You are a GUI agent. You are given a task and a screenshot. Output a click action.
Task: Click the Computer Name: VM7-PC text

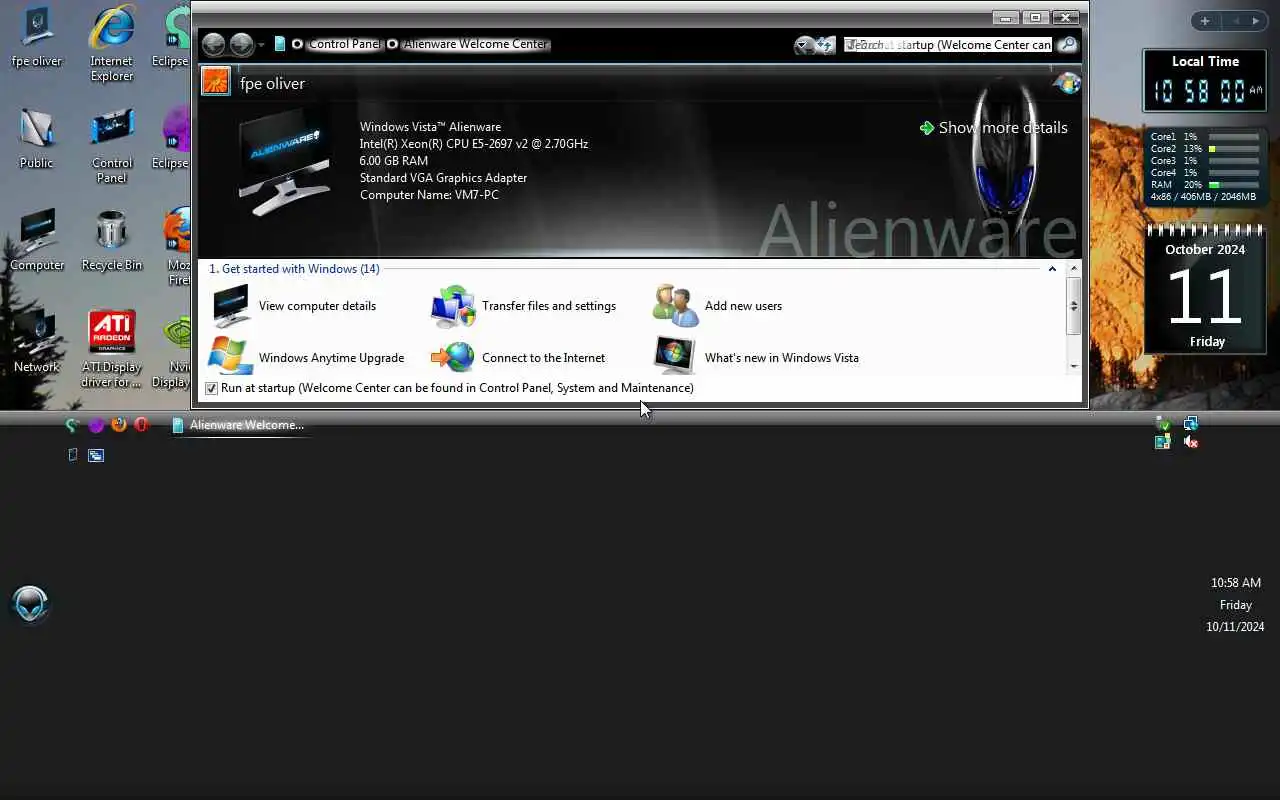tap(429, 195)
